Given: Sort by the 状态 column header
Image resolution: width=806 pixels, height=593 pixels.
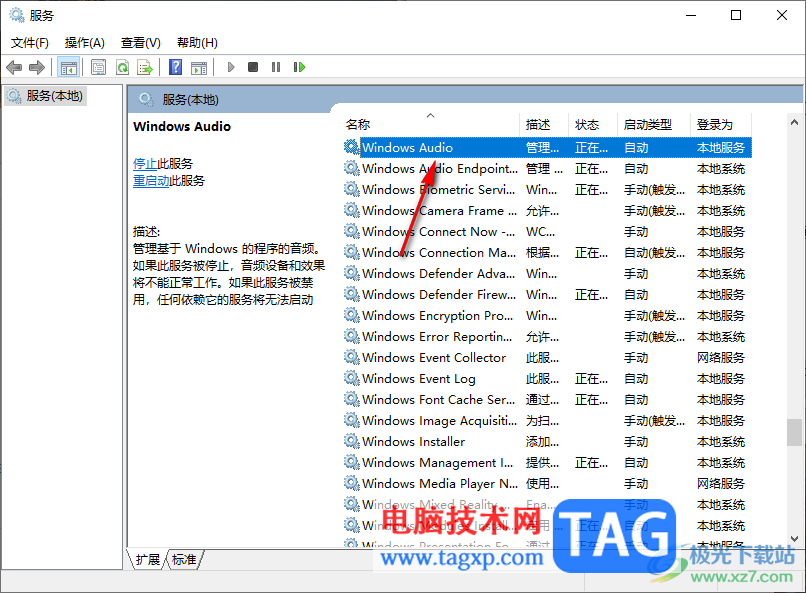Looking at the screenshot, I should coord(593,125).
